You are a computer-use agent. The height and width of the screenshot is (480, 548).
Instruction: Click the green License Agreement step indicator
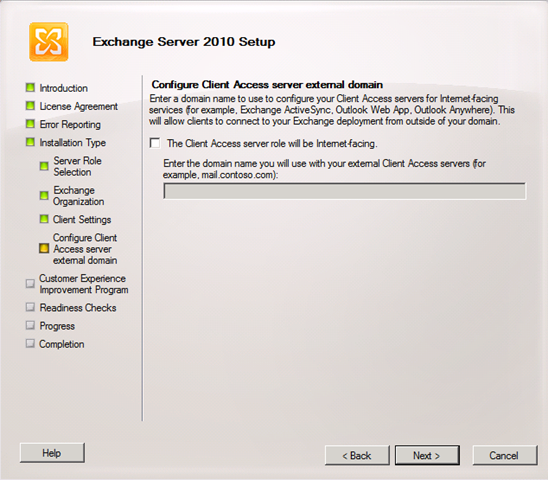(30, 106)
